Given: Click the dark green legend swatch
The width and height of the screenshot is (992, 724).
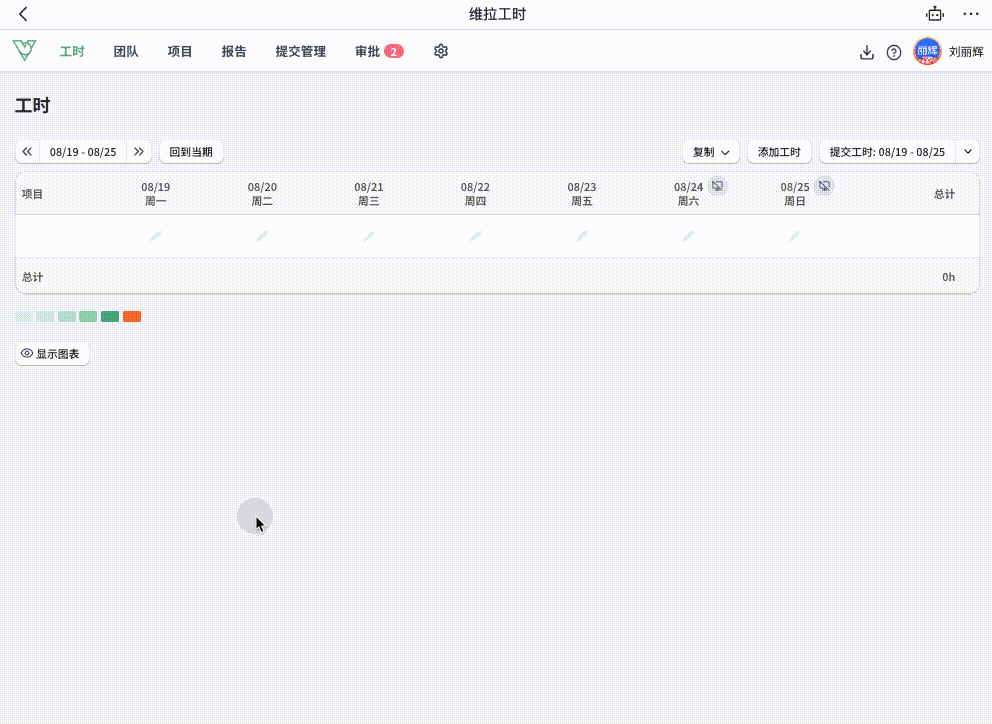Looking at the screenshot, I should point(110,316).
